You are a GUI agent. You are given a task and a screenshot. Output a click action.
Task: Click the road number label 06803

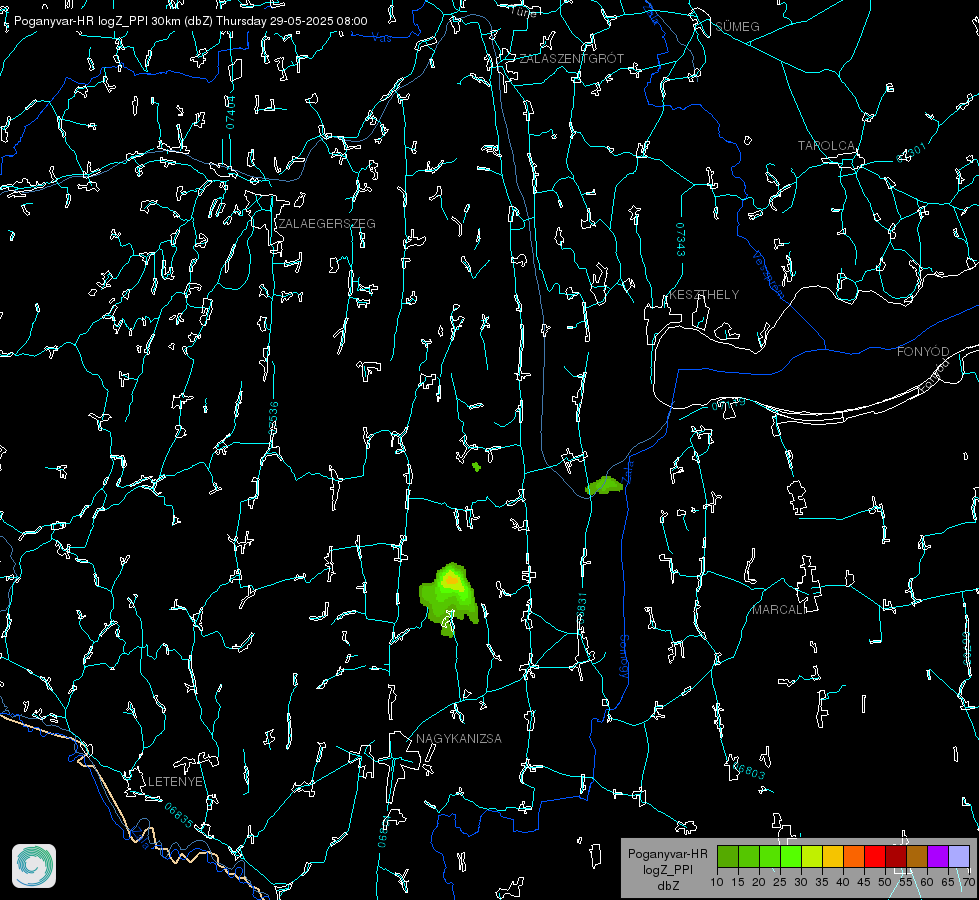tap(749, 770)
